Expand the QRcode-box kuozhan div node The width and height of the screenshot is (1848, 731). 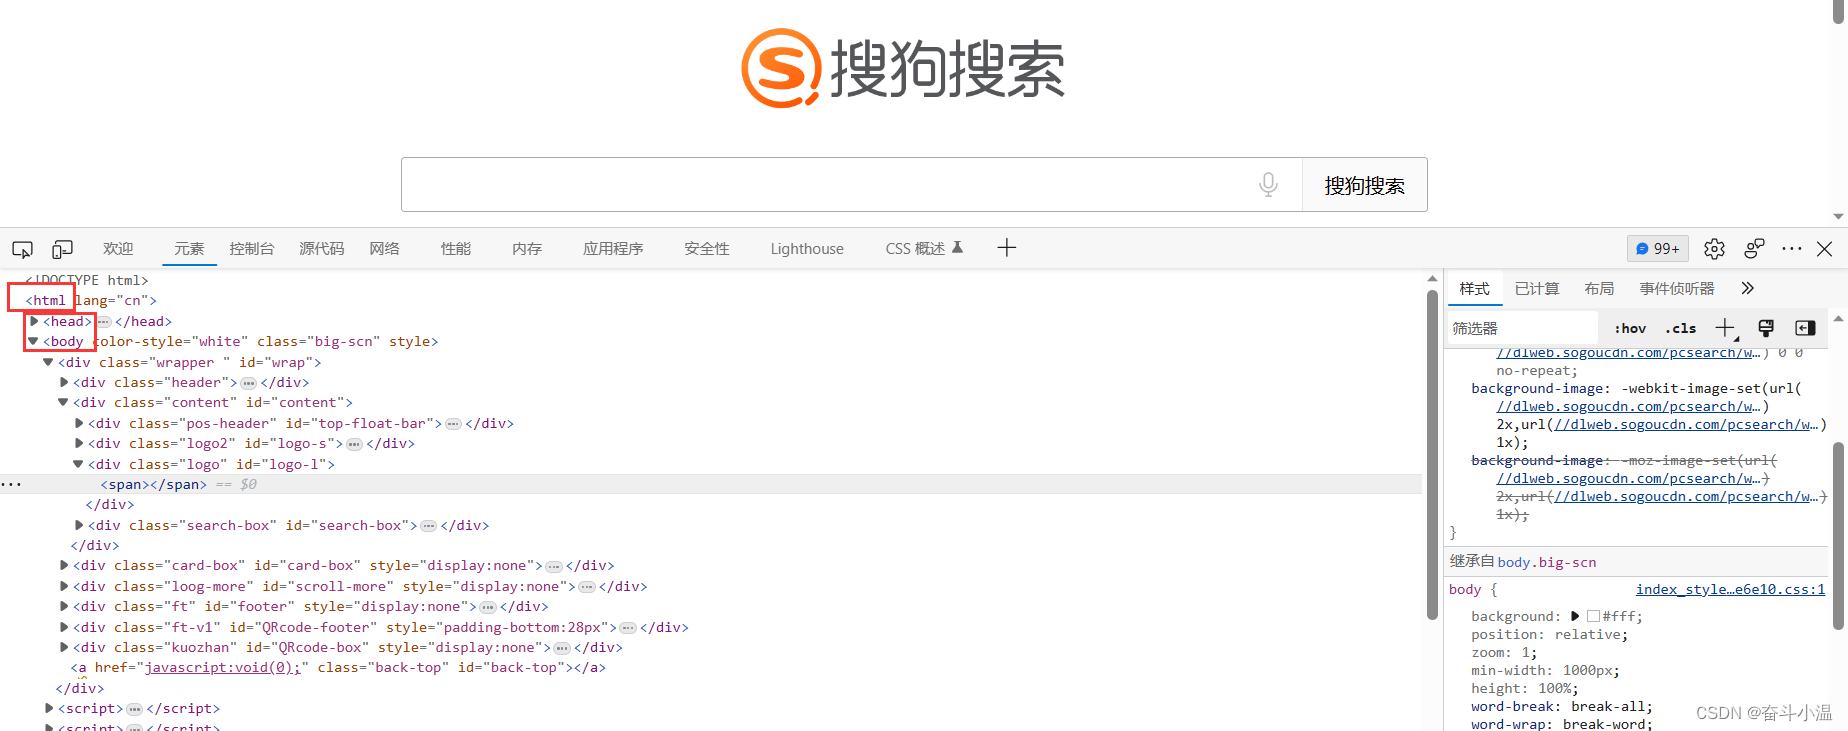(64, 647)
